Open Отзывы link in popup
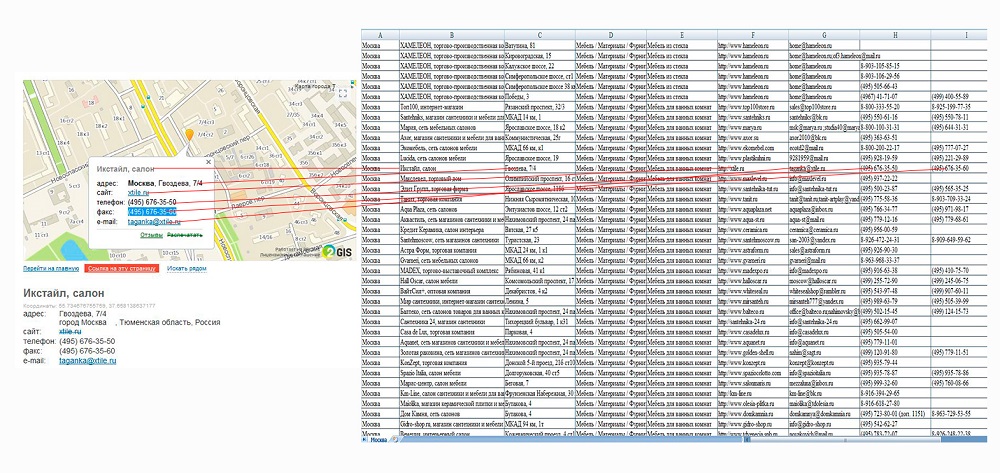The image size is (1000, 473). click(x=151, y=234)
